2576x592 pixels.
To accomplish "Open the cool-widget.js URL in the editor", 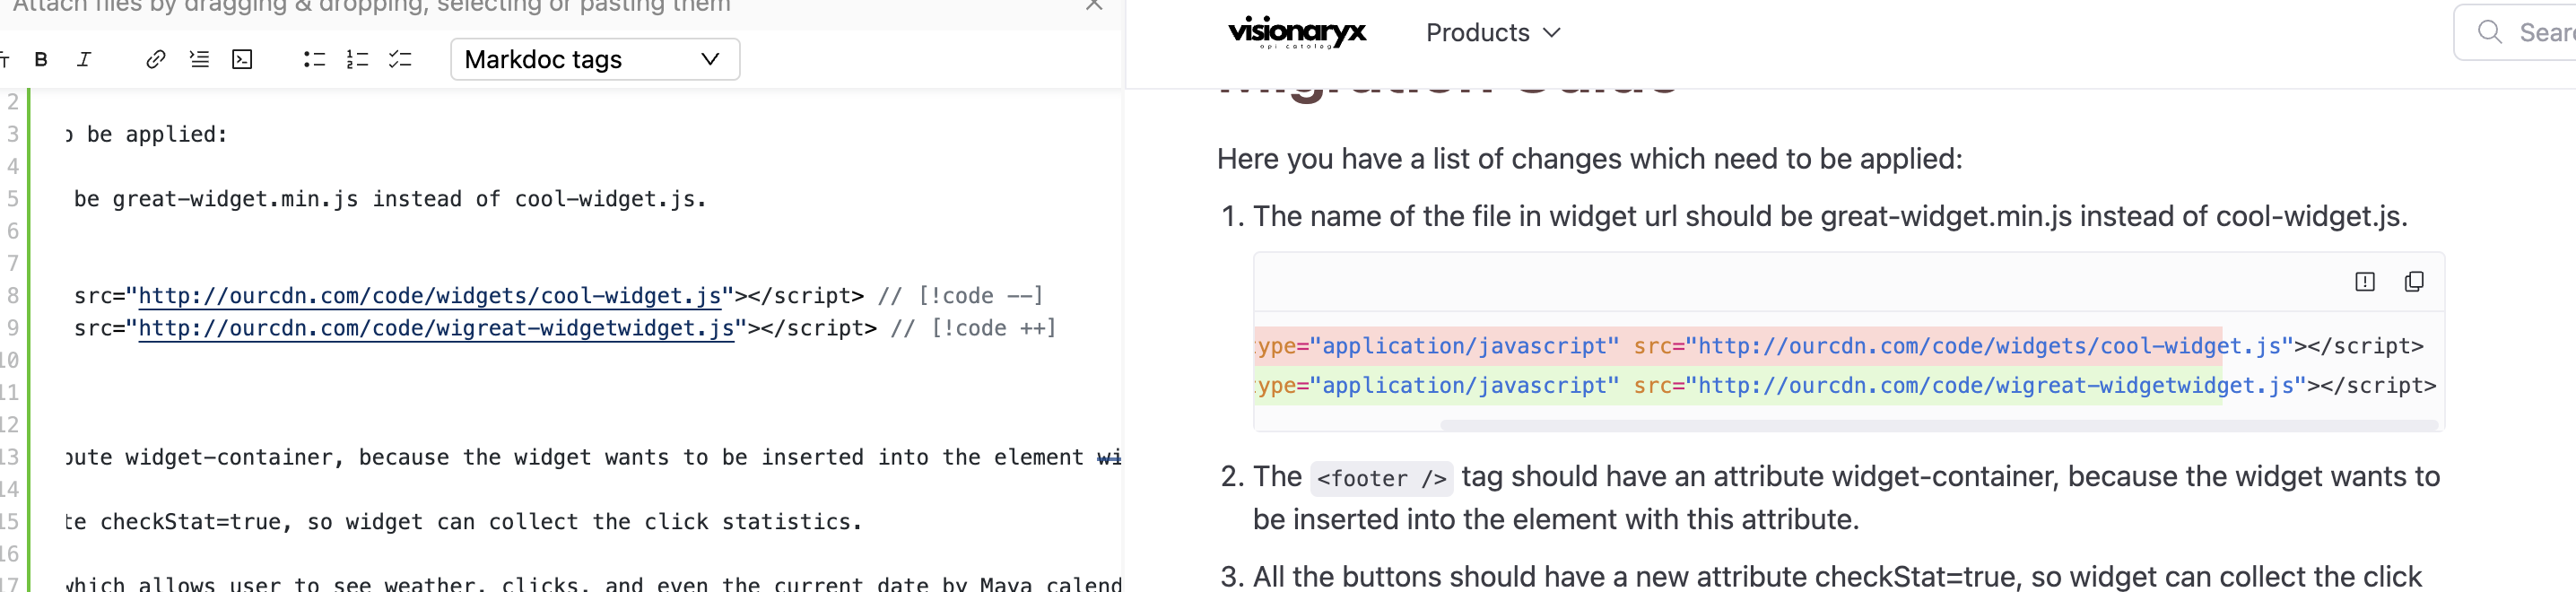I will point(430,296).
